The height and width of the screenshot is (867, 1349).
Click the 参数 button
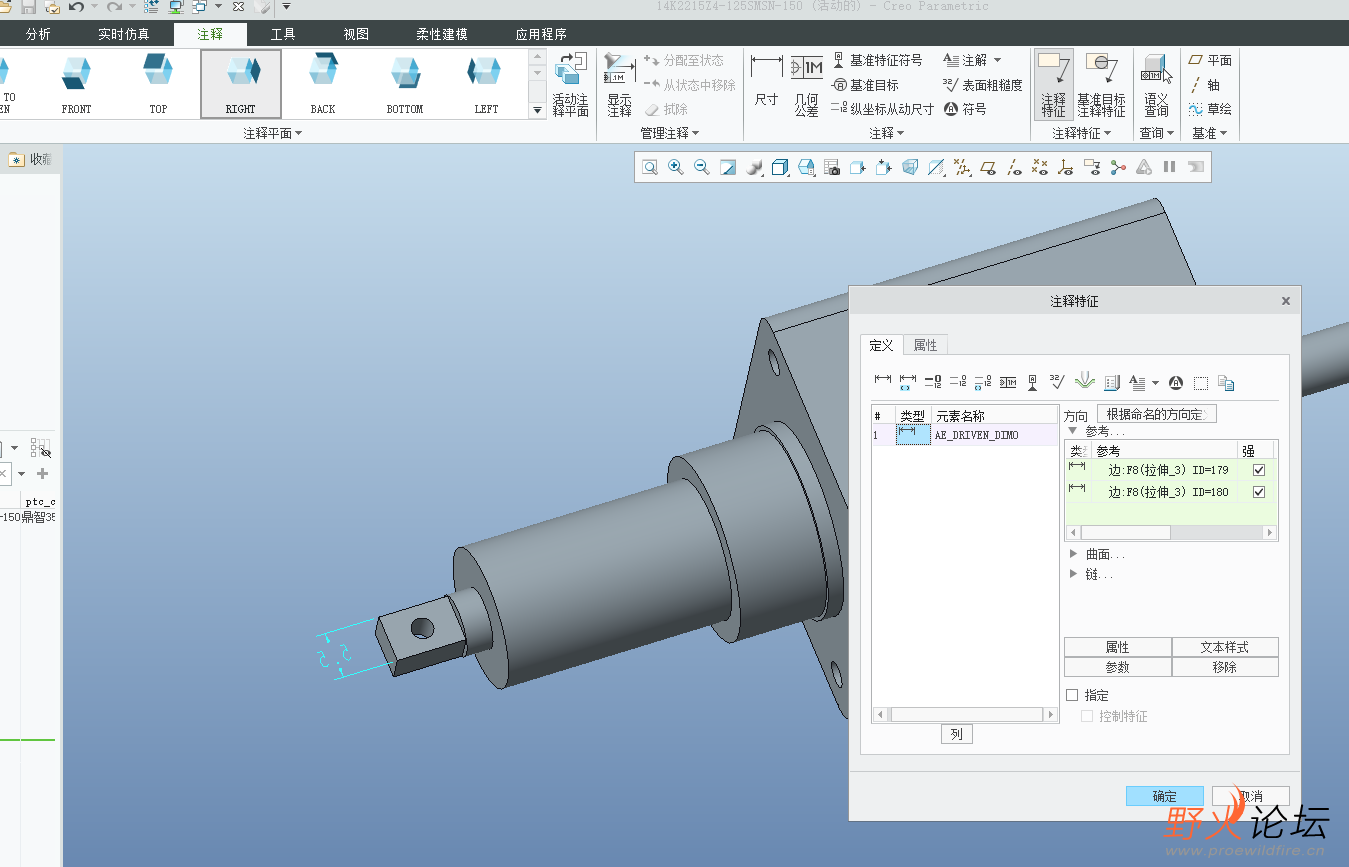click(1117, 667)
